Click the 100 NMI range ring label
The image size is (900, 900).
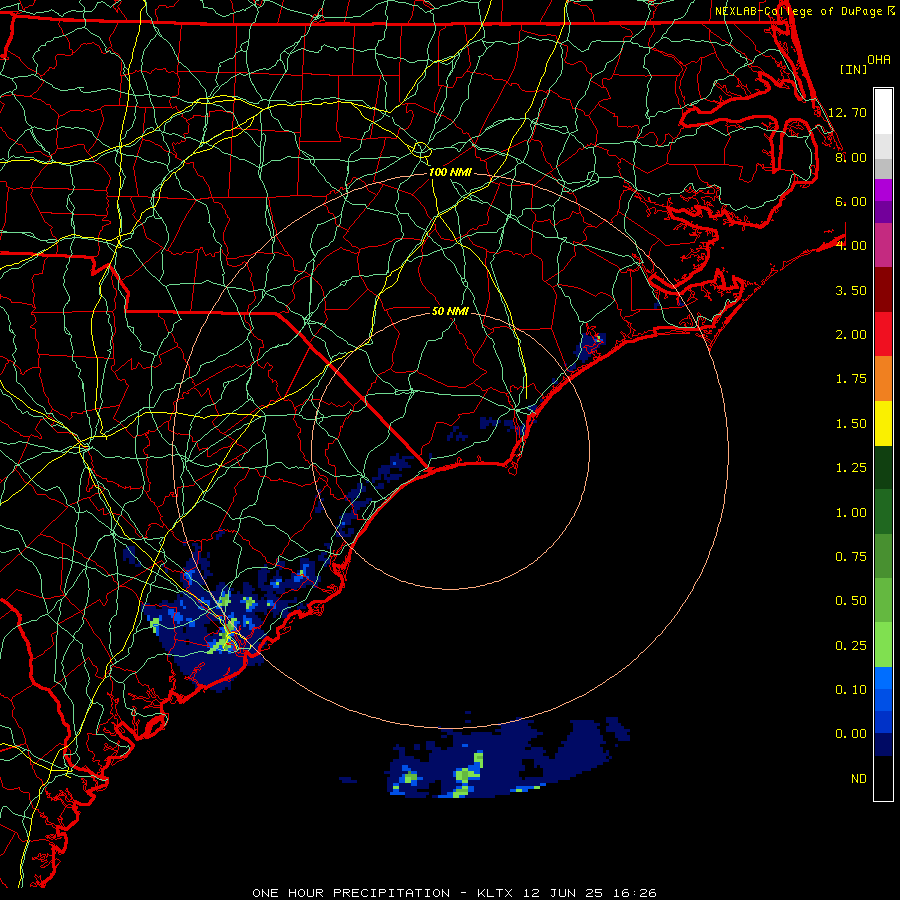tap(450, 172)
